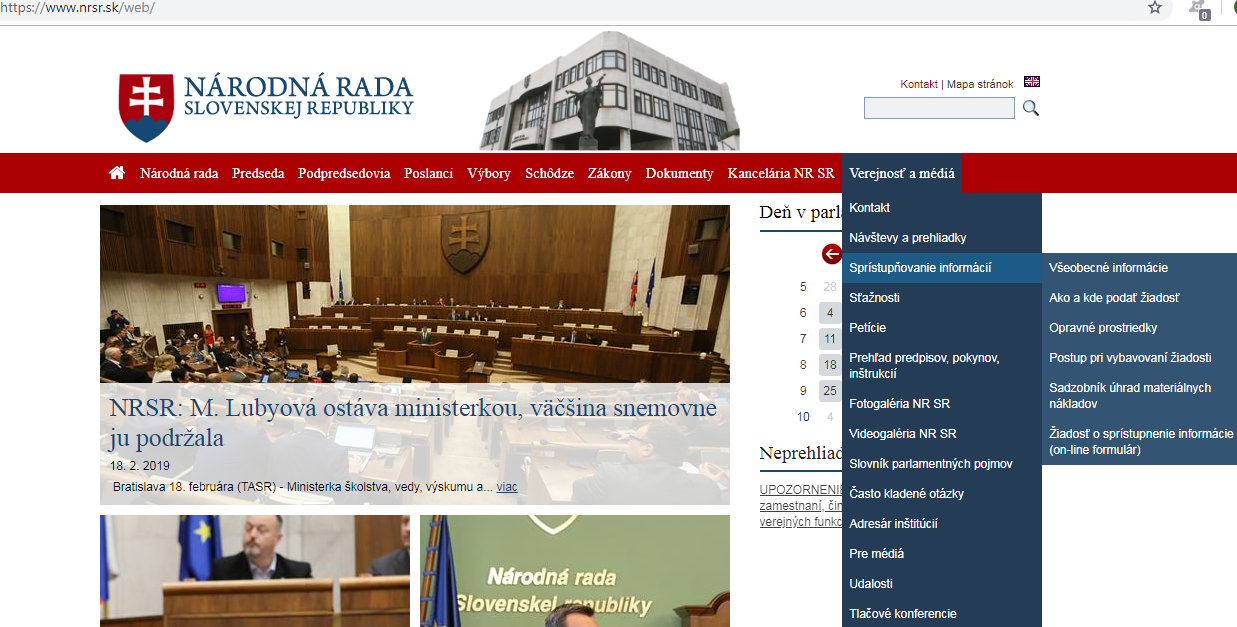Select Udalosti menu entry
The height and width of the screenshot is (627, 1237).
coord(942,584)
